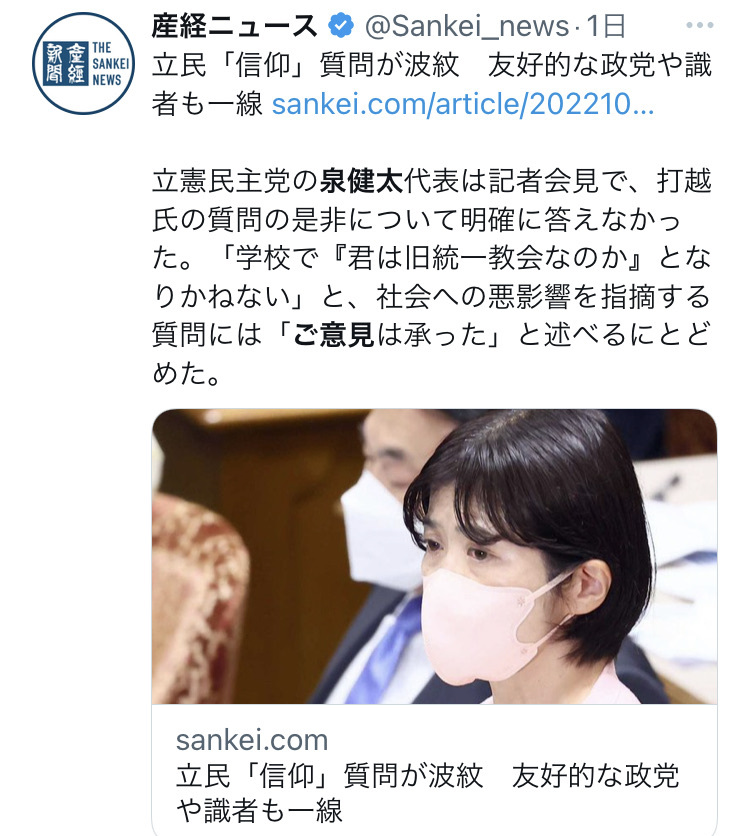Open the article card photo

(x=434, y=556)
